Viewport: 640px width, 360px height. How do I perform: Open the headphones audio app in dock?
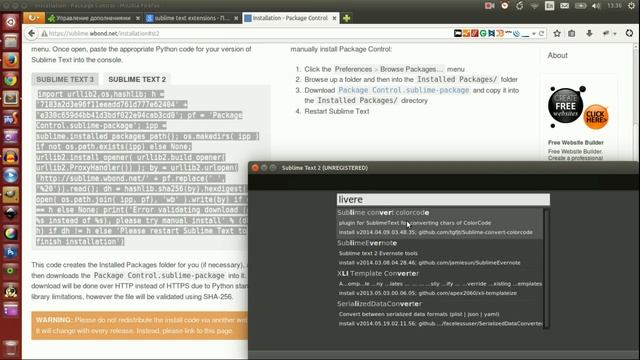[x=11, y=157]
